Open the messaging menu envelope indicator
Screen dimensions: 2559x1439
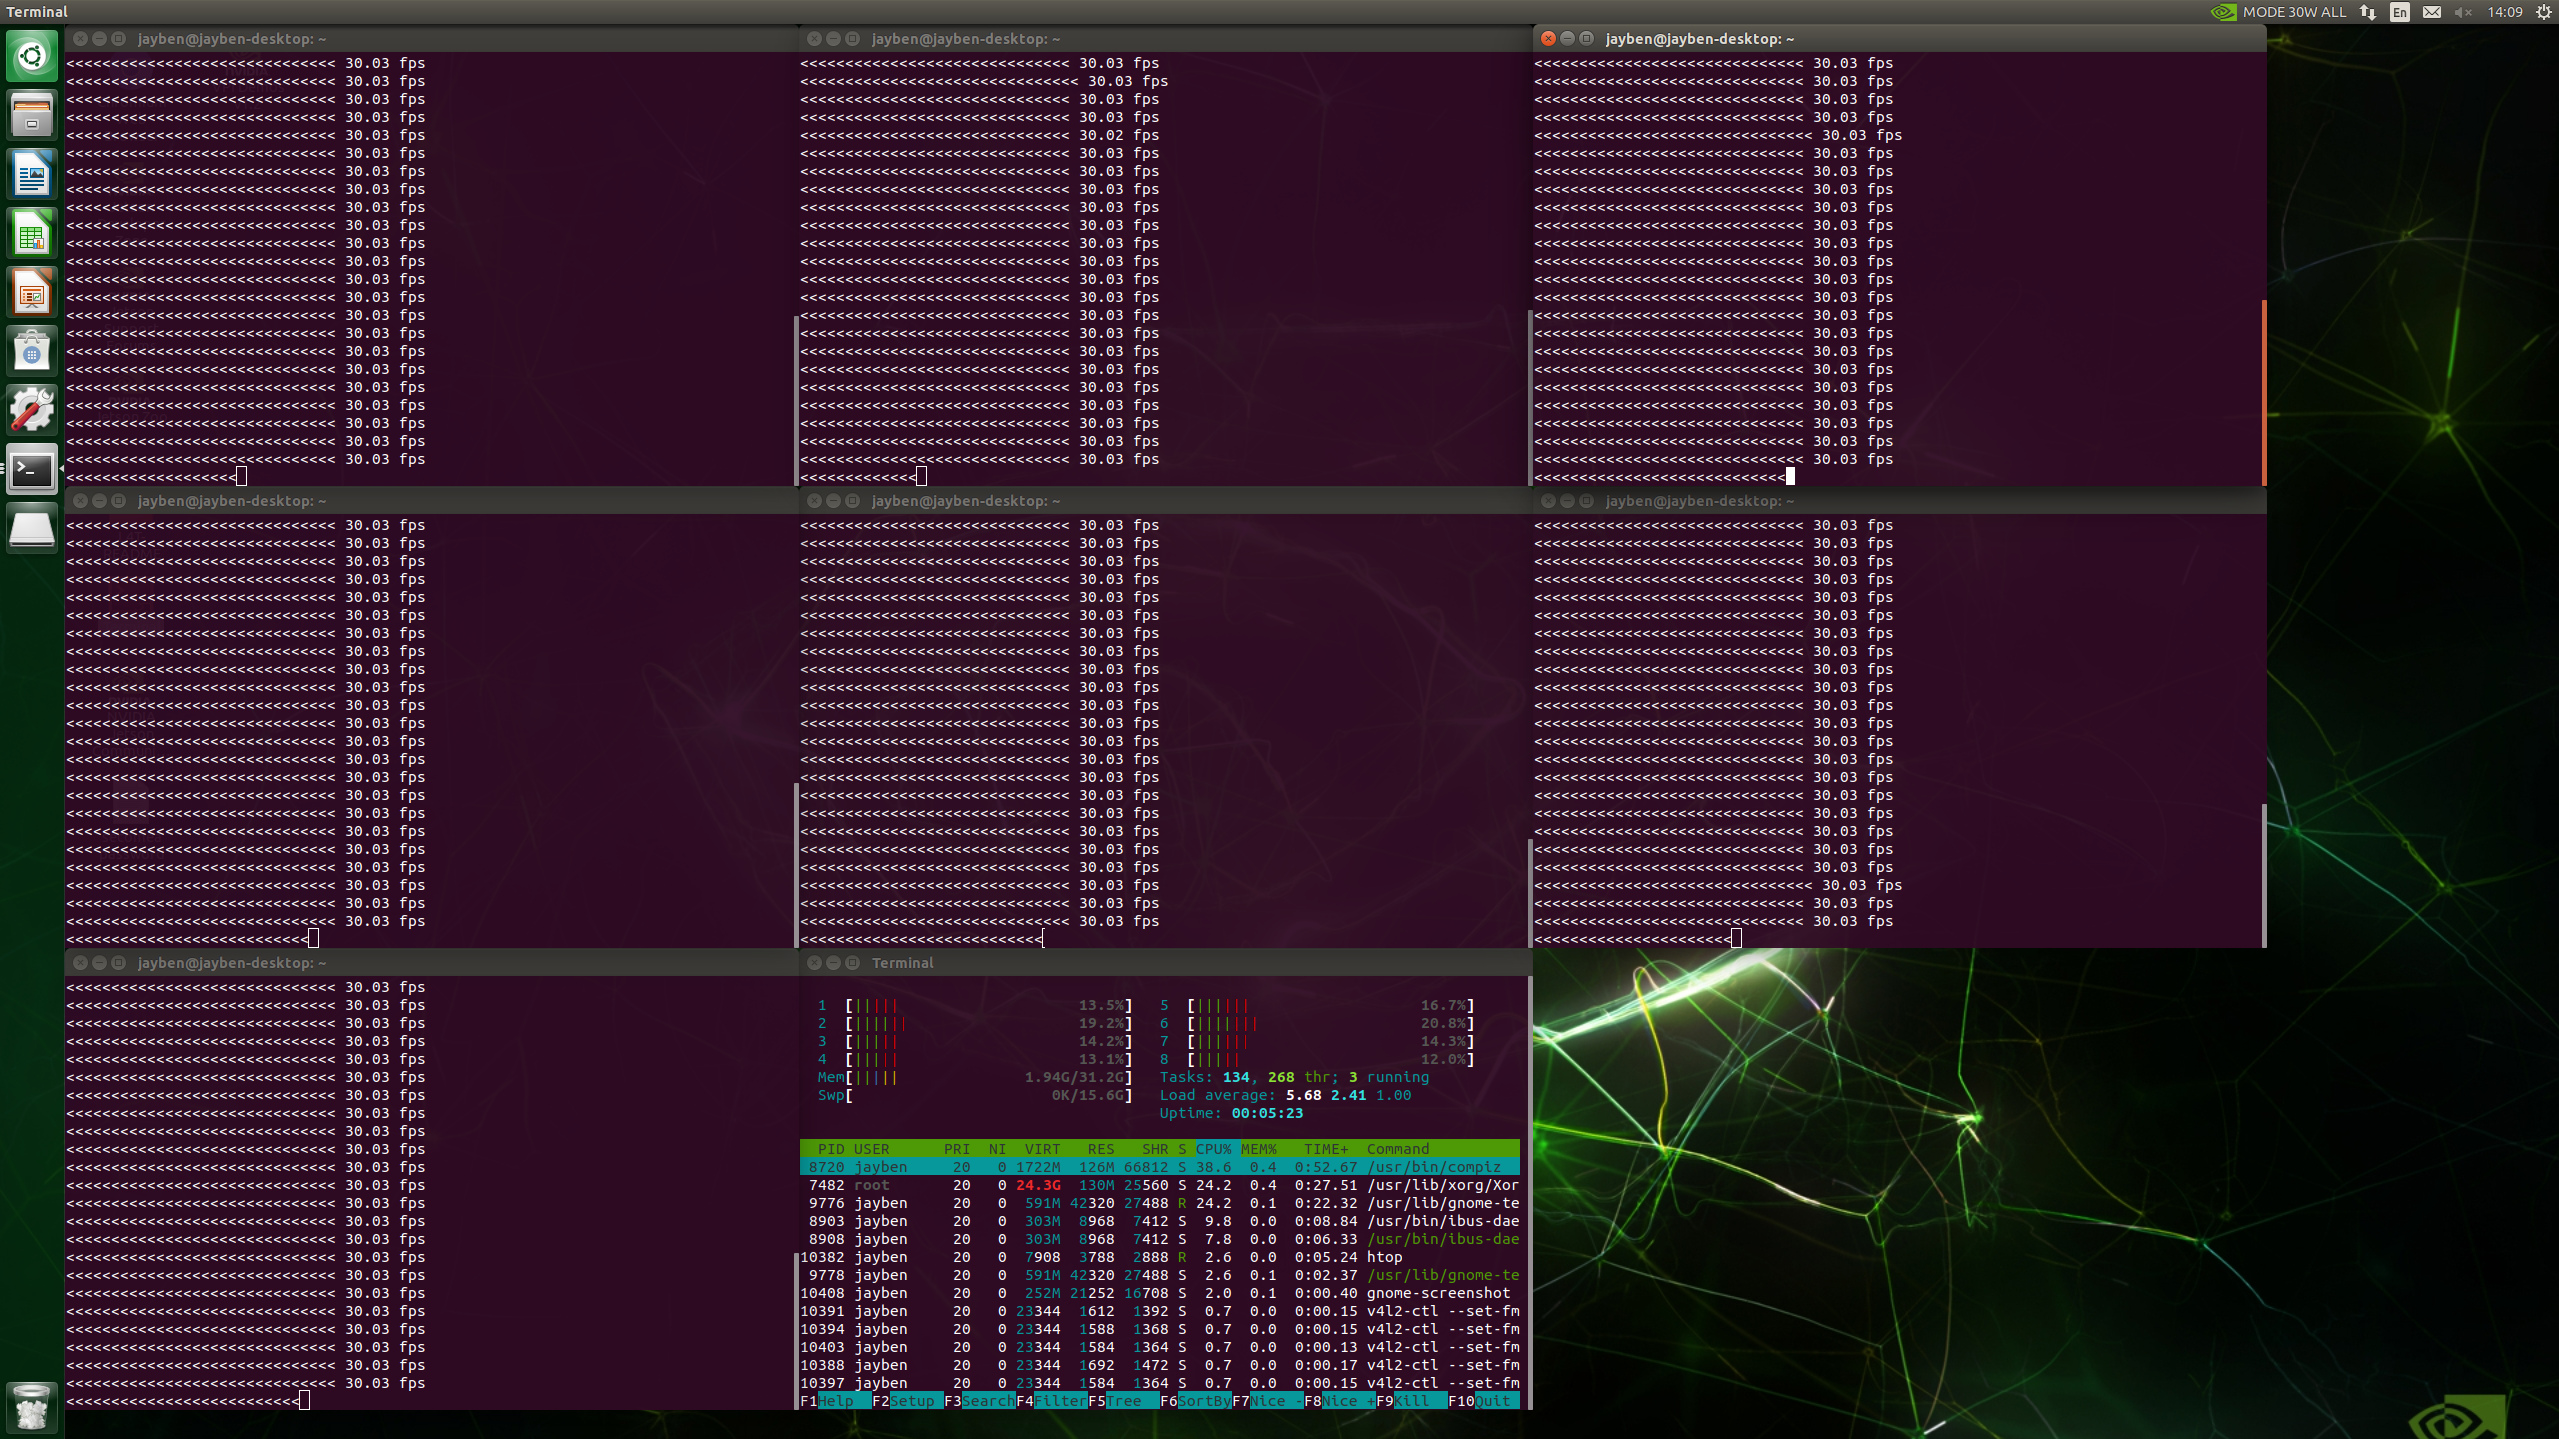[x=2432, y=12]
